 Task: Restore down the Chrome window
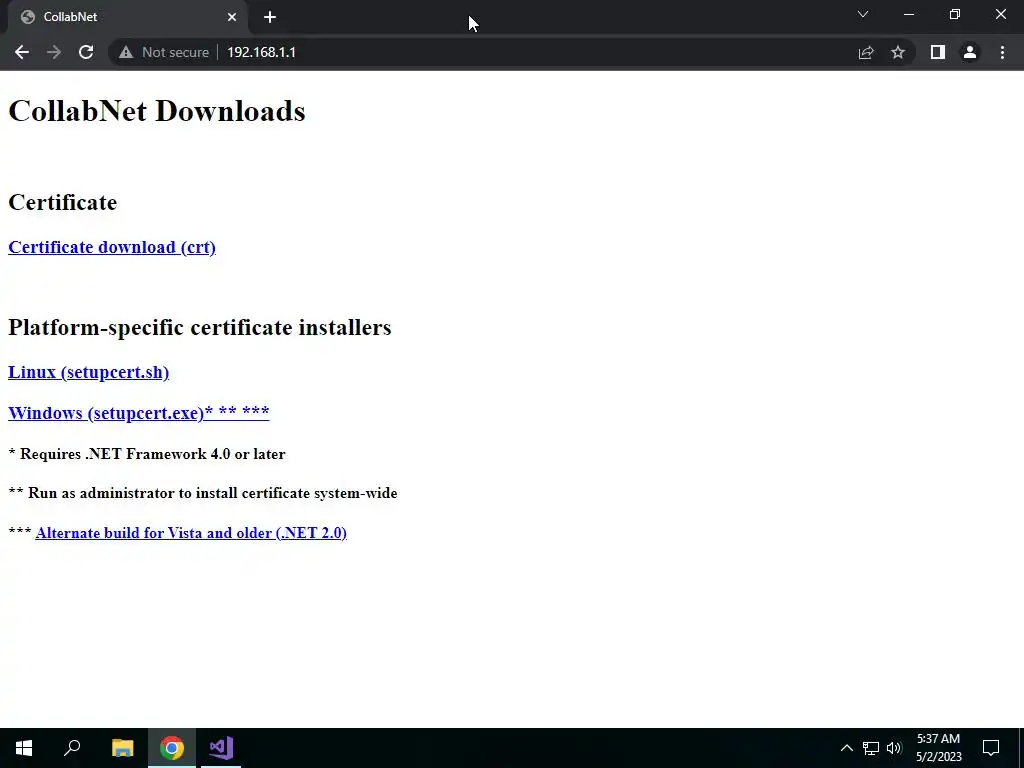coord(955,14)
